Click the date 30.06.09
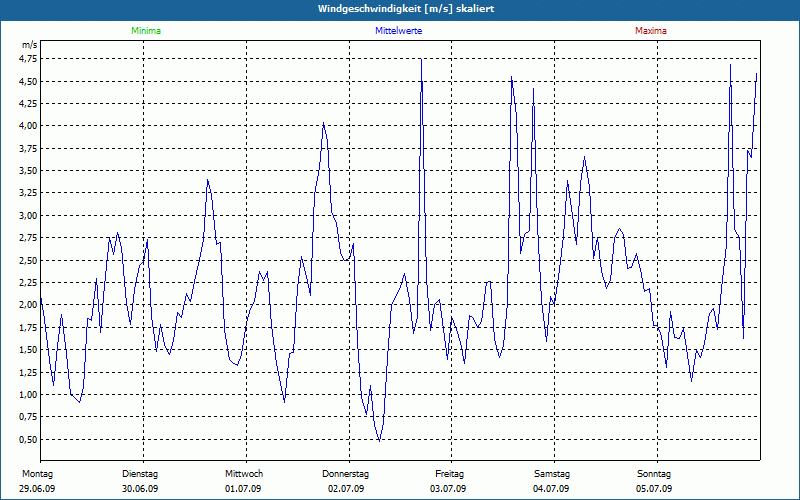800x500 pixels. pos(140,489)
